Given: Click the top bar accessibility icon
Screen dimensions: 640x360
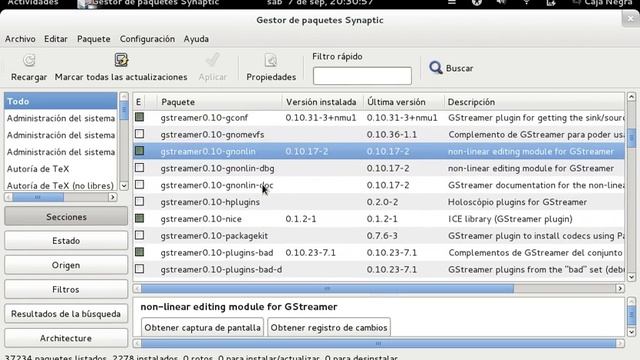Looking at the screenshot, I should pos(477,2).
